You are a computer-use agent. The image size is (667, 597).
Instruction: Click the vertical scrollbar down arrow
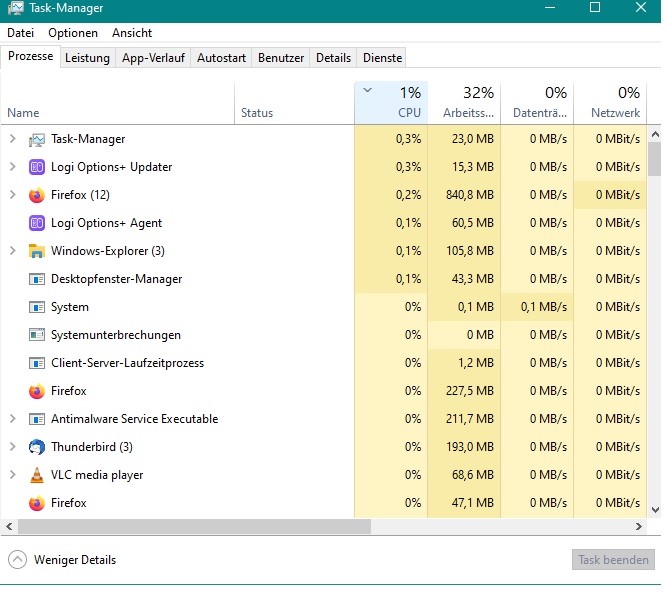point(655,510)
